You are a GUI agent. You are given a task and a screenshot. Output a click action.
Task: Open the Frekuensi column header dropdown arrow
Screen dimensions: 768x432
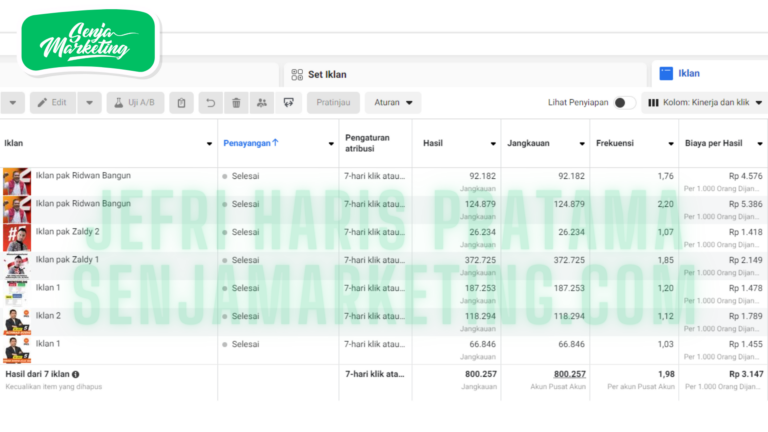(668, 143)
